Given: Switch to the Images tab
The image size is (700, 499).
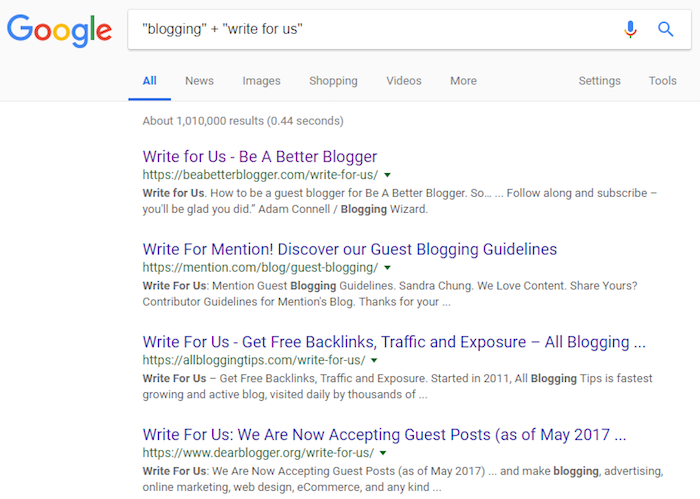Looking at the screenshot, I should pyautogui.click(x=261, y=81).
